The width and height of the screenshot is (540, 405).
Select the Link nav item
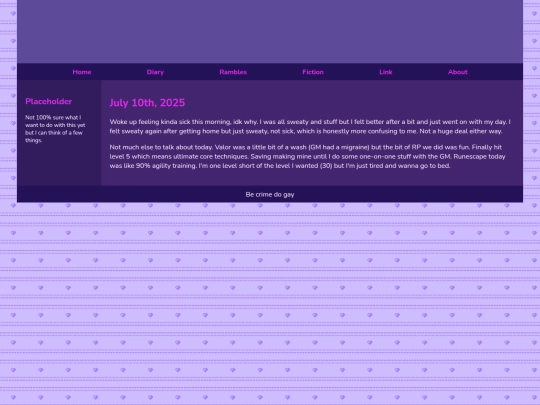385,72
